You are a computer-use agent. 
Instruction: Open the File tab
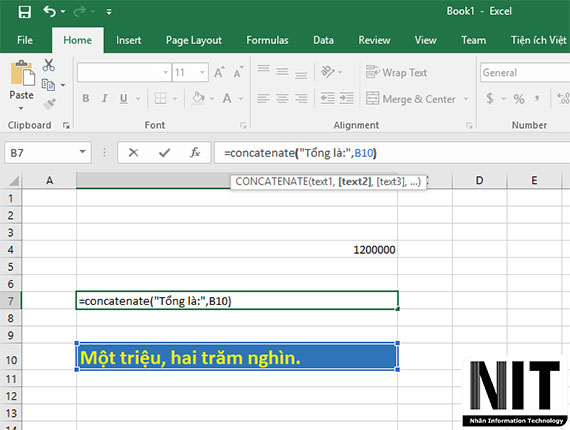tap(25, 40)
